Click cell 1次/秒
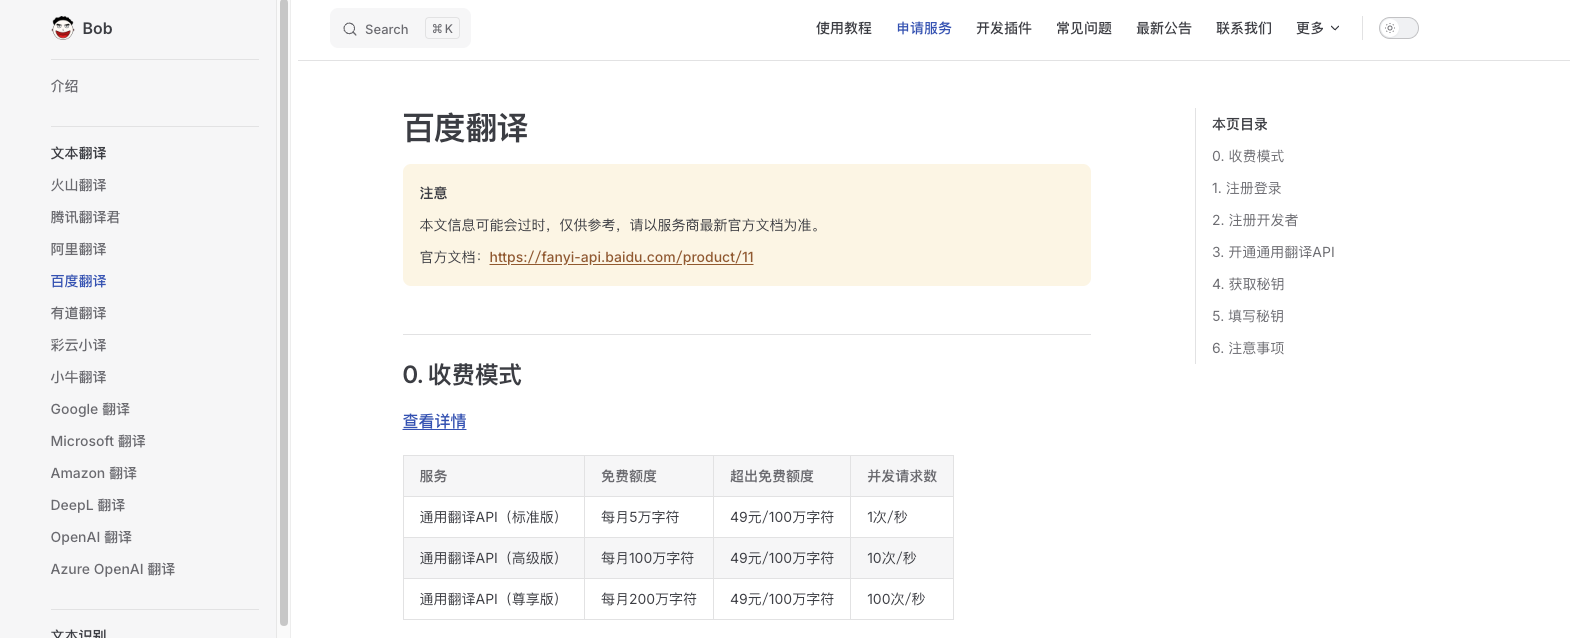1570x638 pixels. (x=902, y=517)
